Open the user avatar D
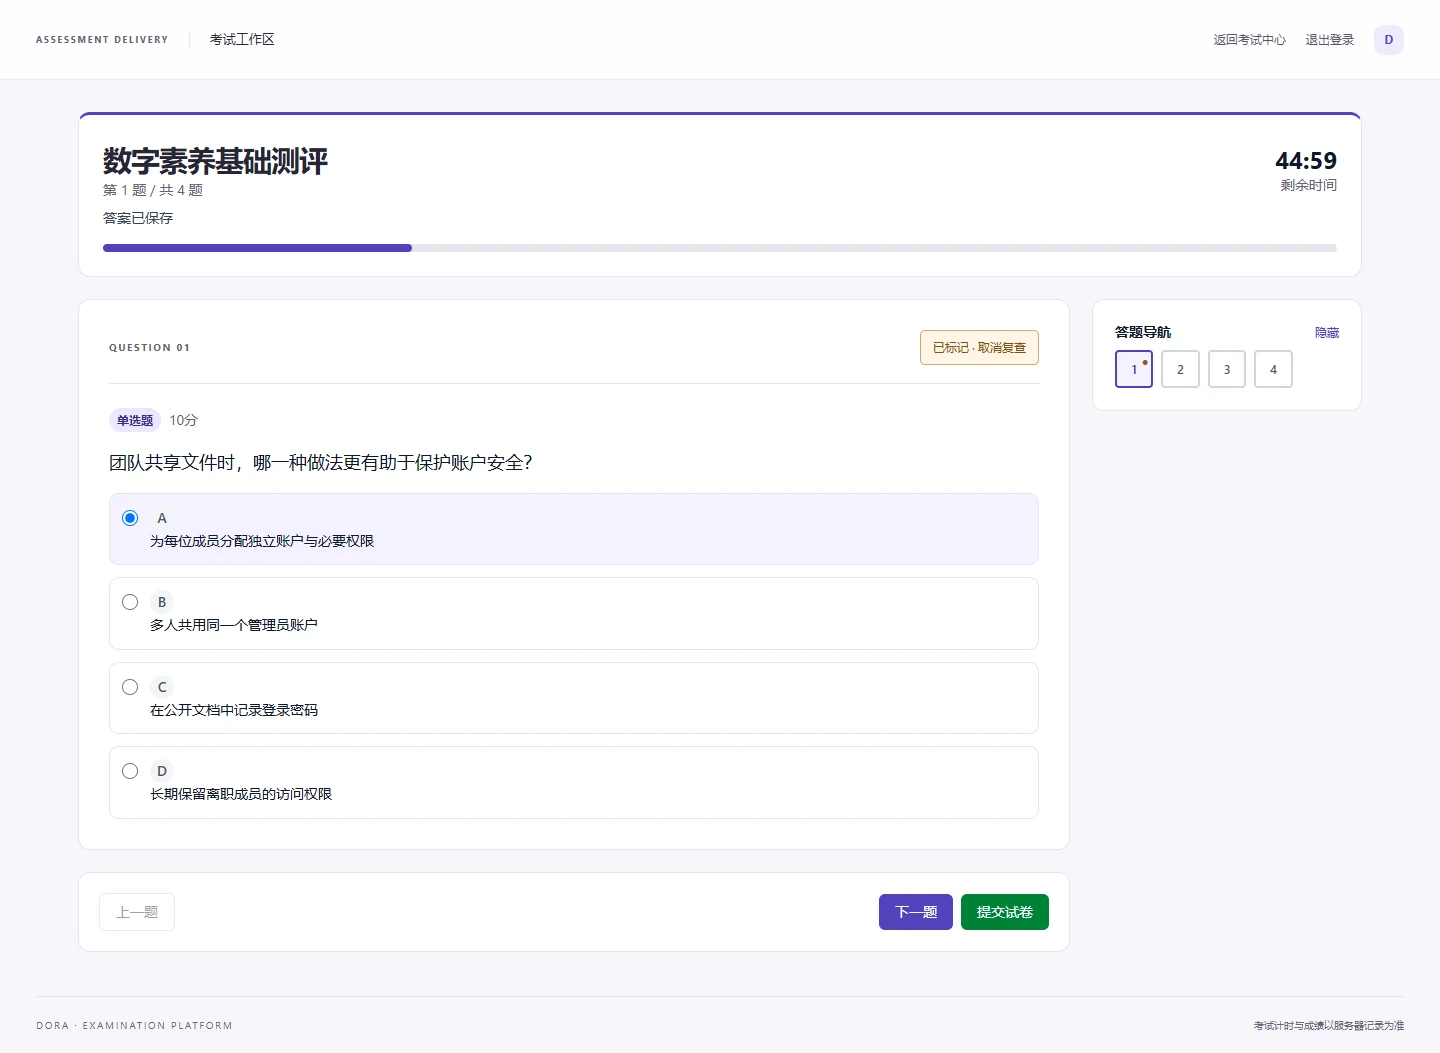Image resolution: width=1440 pixels, height=1053 pixels. [x=1388, y=40]
